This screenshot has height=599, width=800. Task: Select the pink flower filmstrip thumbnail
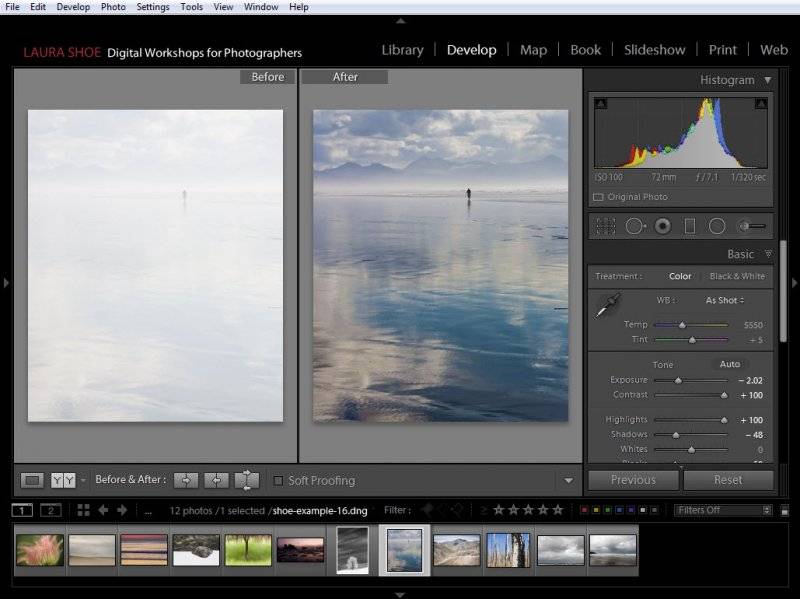point(40,550)
